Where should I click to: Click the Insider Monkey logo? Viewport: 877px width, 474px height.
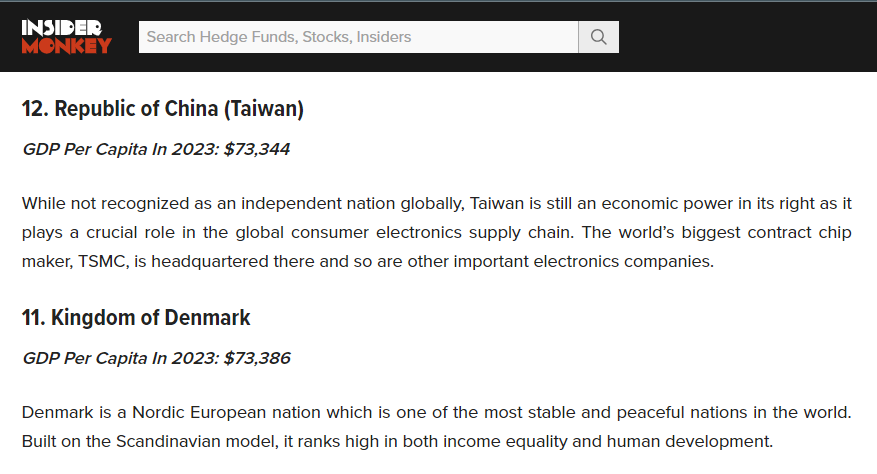(x=67, y=36)
